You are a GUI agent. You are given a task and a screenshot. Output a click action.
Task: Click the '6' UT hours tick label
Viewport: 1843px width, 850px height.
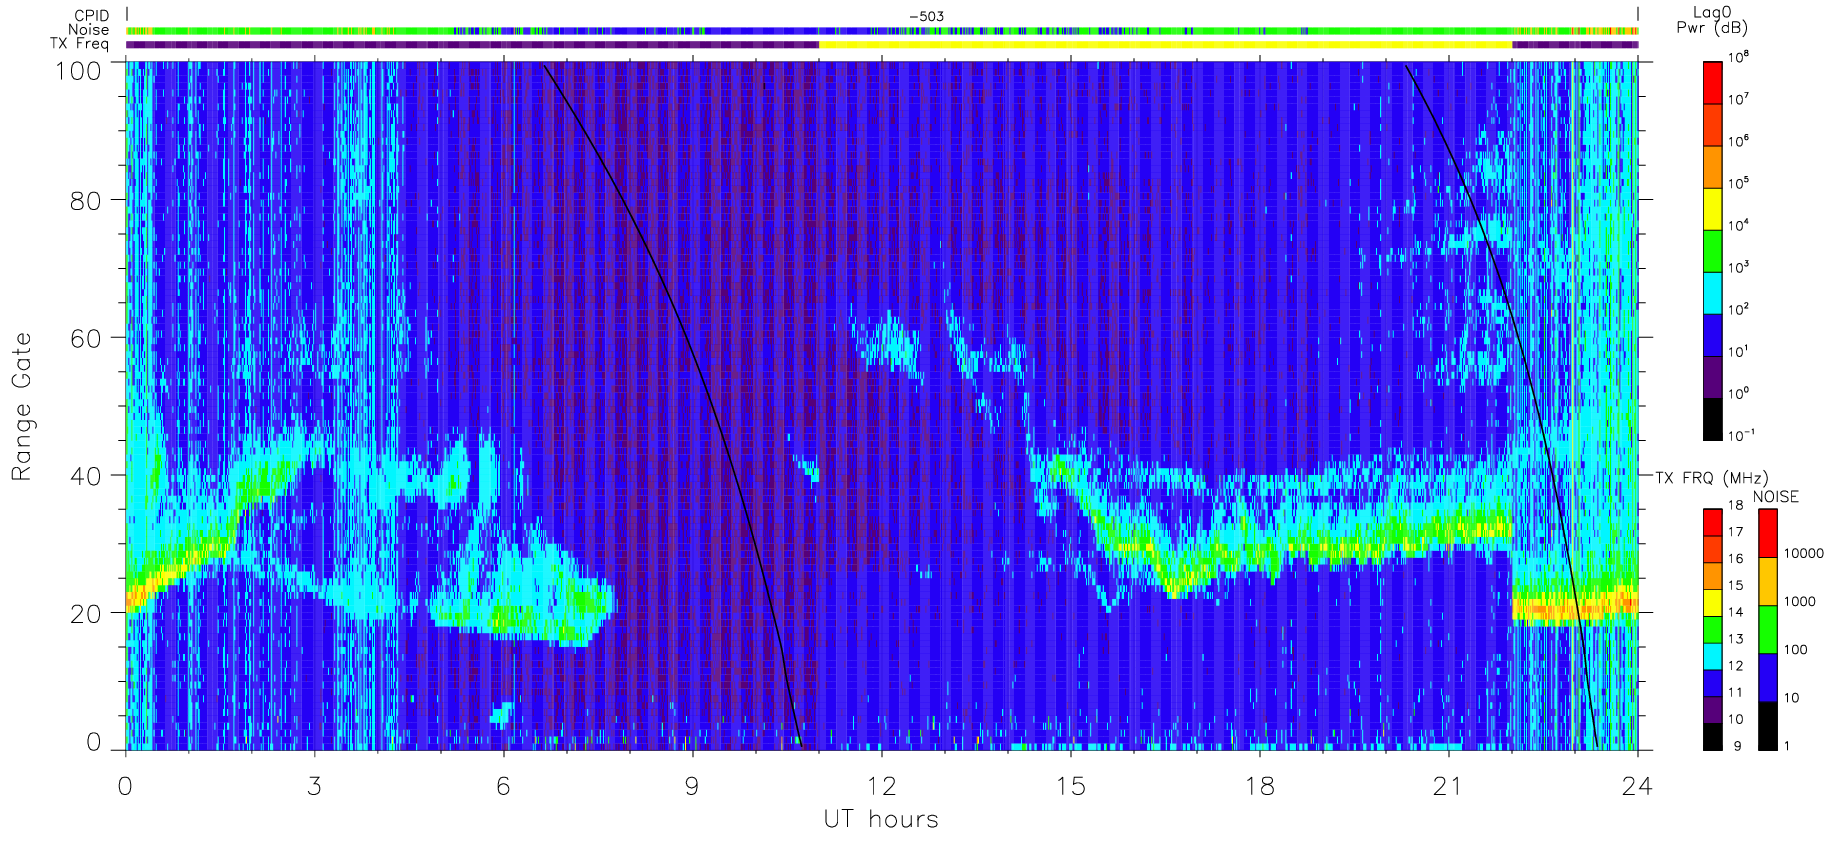(x=503, y=786)
